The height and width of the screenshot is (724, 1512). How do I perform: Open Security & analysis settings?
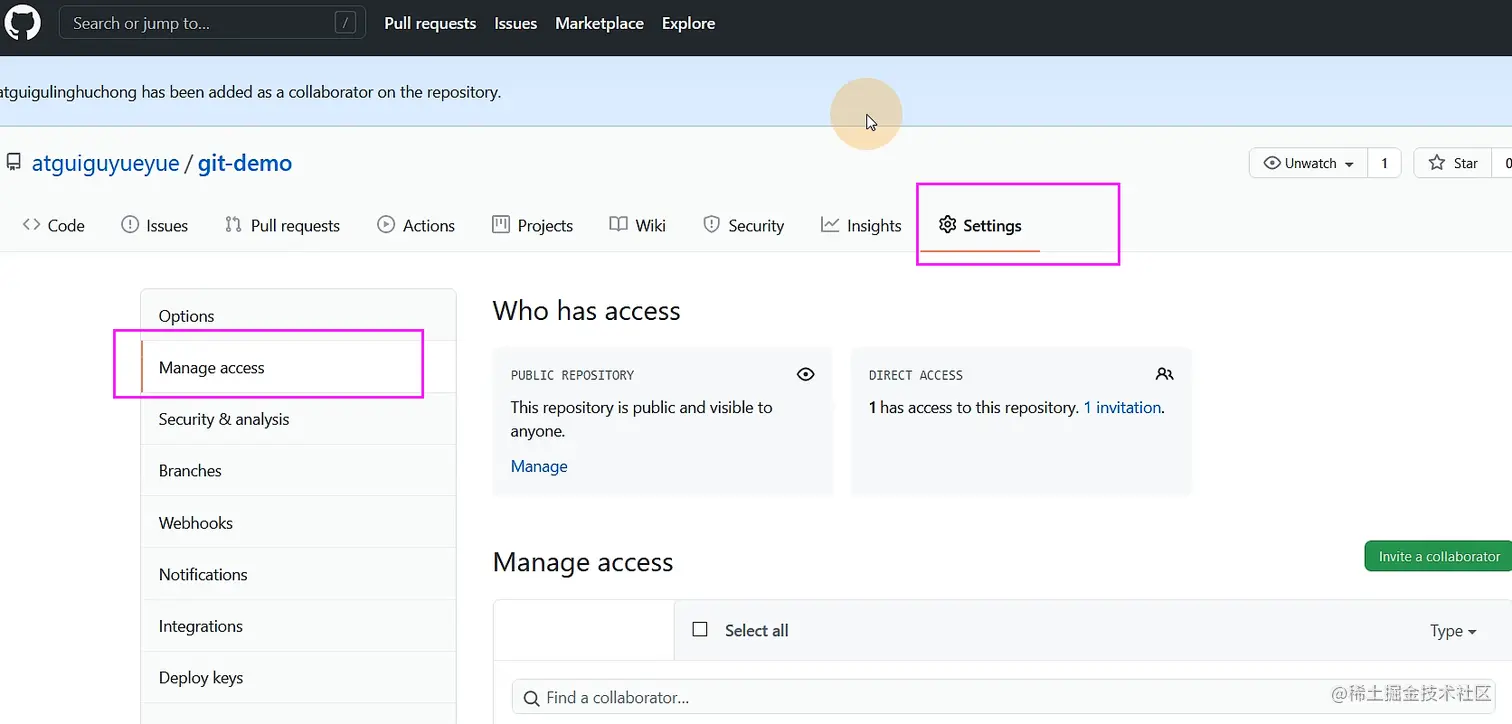point(298,419)
